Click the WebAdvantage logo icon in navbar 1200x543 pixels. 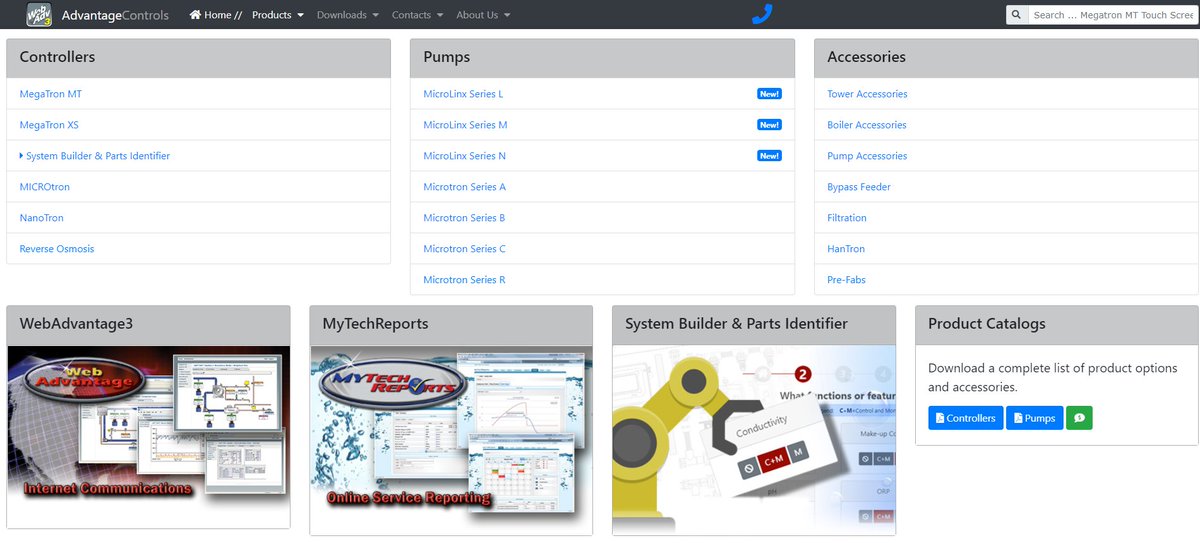coord(39,14)
